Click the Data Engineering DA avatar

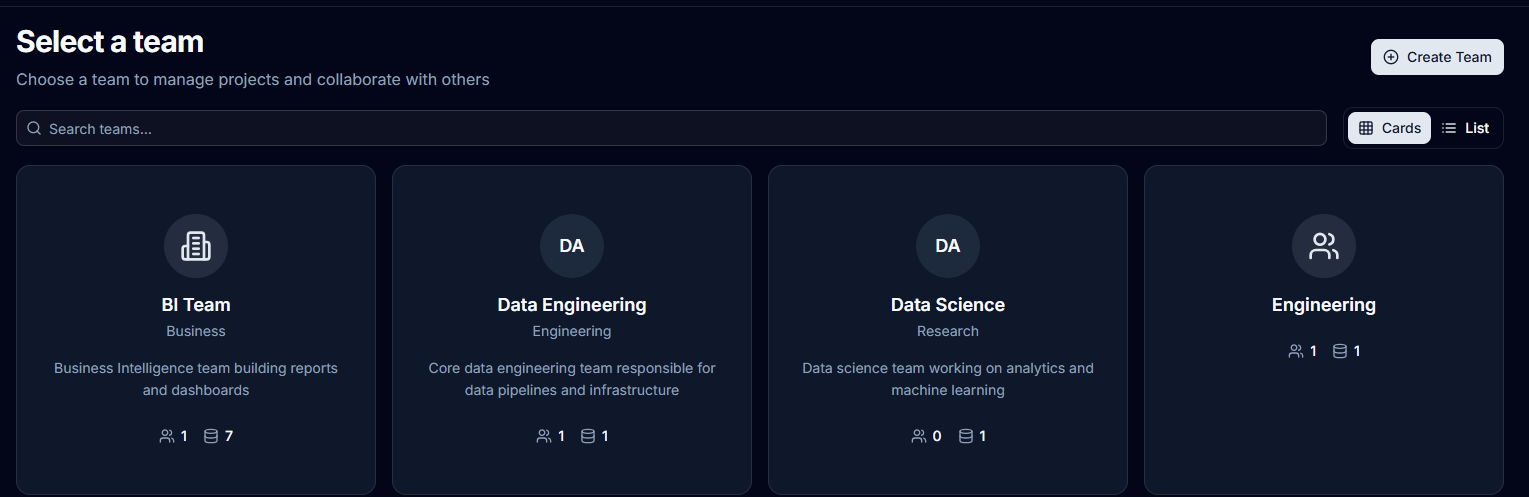(572, 246)
